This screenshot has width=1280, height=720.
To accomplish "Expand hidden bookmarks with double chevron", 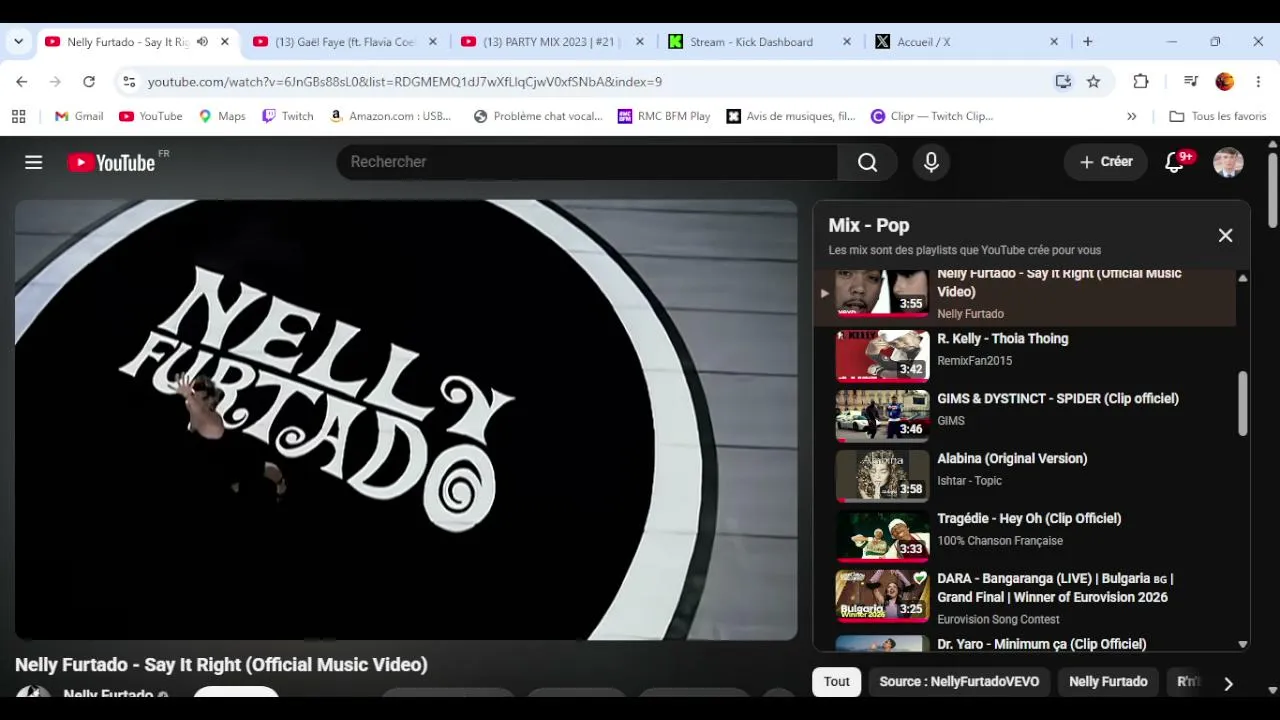I will [1132, 116].
